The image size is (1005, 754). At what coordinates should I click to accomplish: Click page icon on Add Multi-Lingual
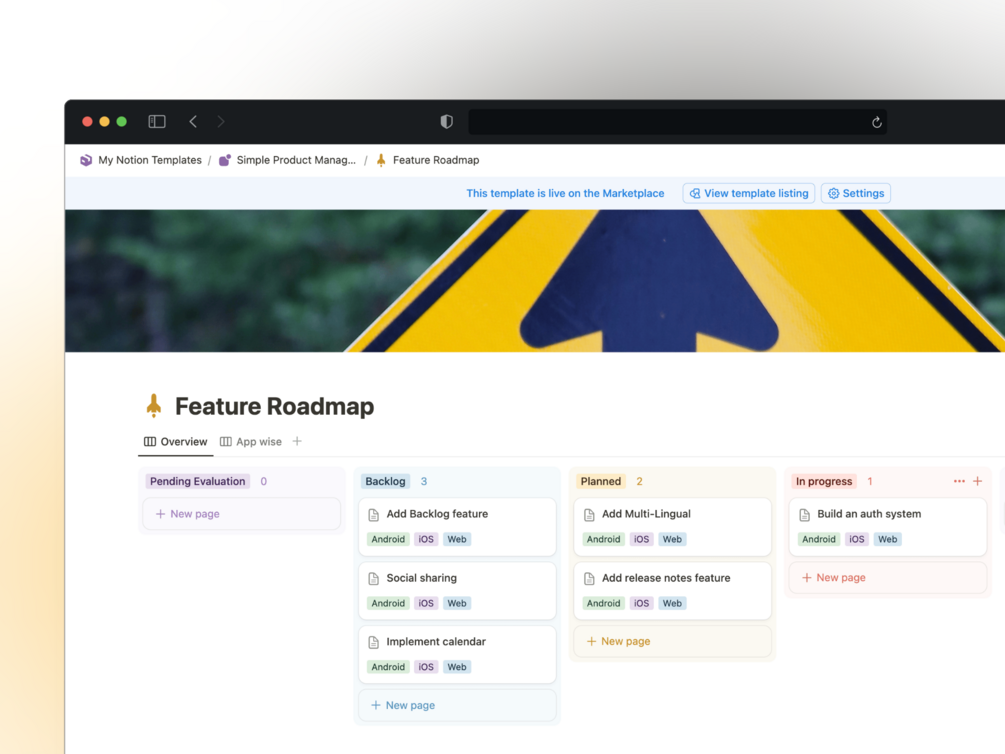pyautogui.click(x=589, y=514)
